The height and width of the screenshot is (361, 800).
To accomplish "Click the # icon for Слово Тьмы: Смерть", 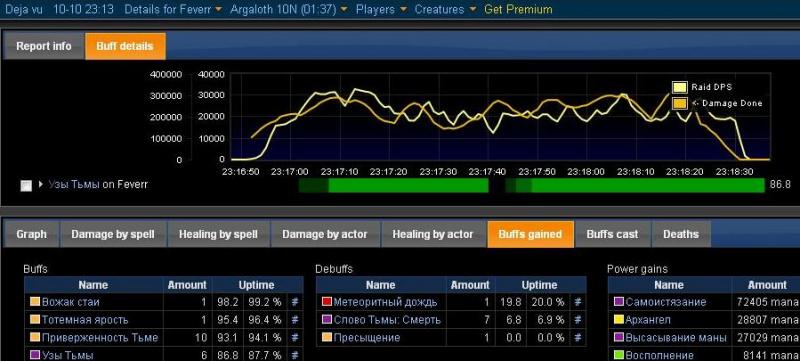I will click(x=578, y=320).
